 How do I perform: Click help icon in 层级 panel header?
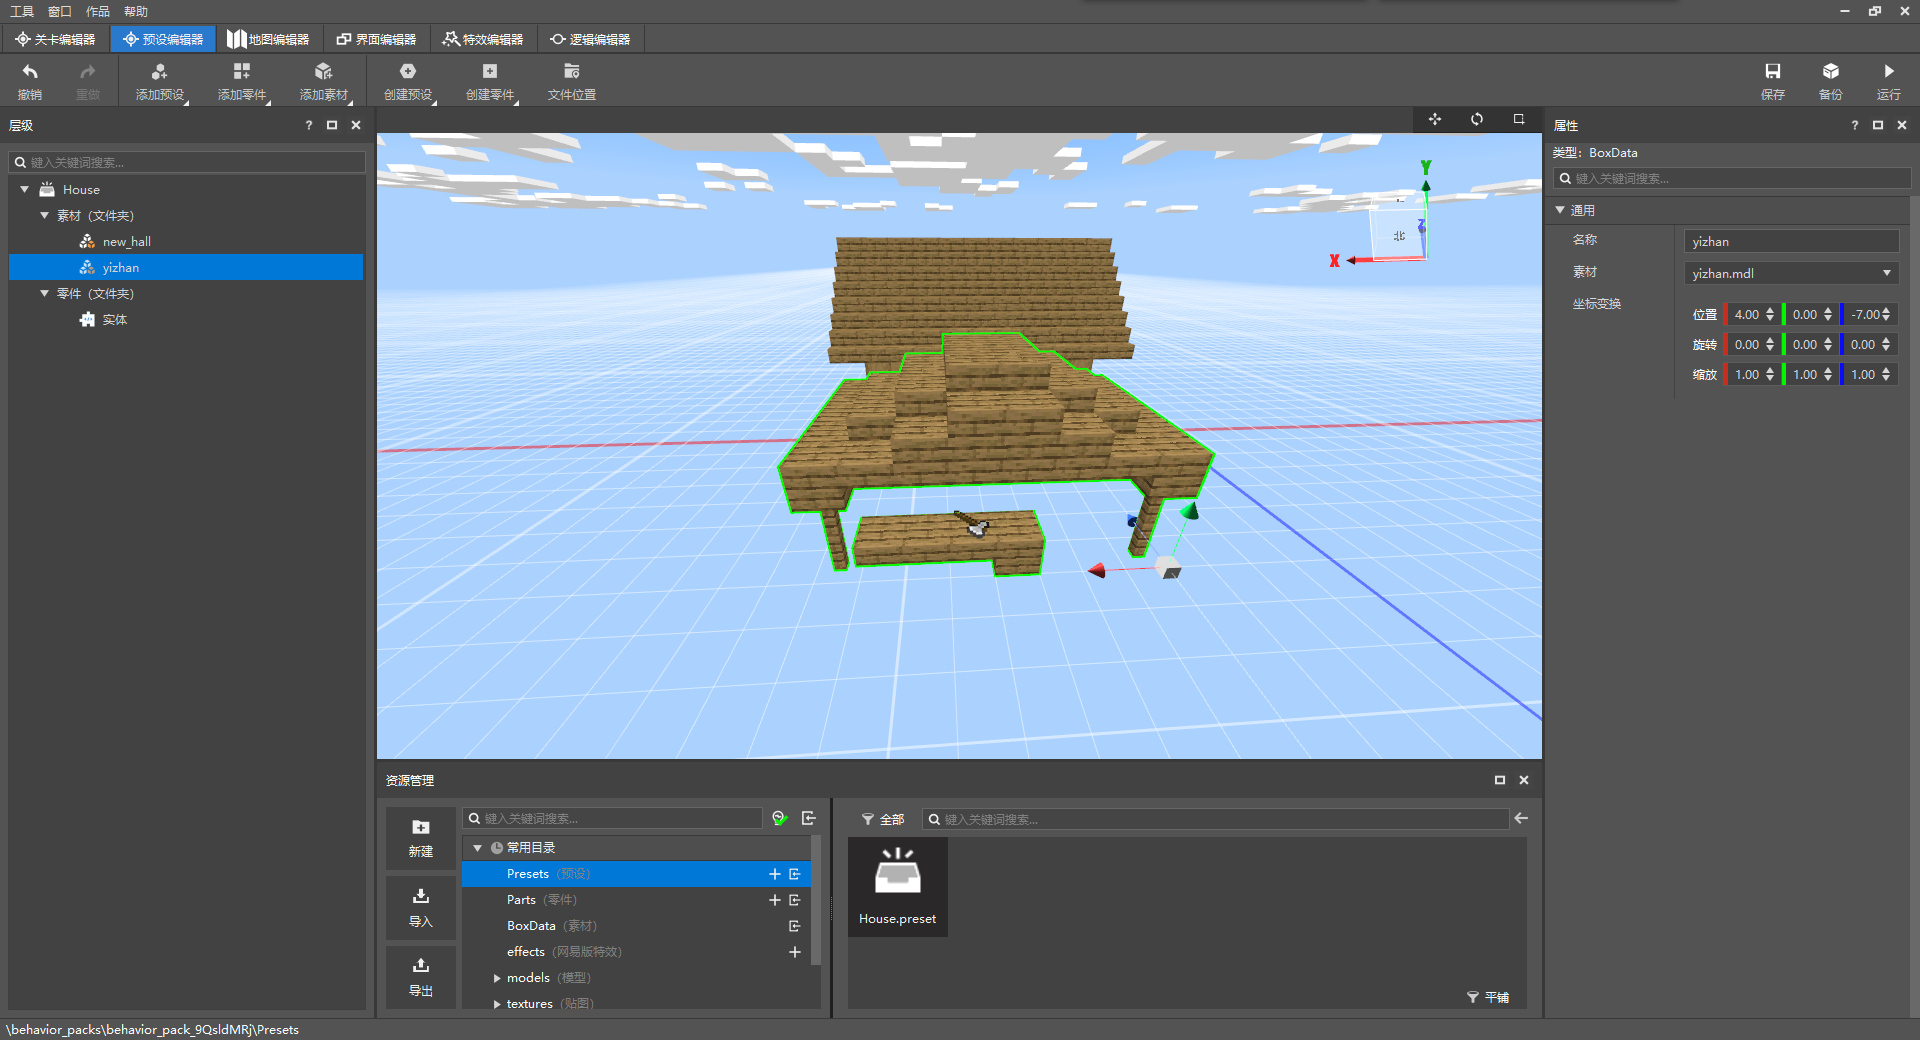tap(309, 125)
